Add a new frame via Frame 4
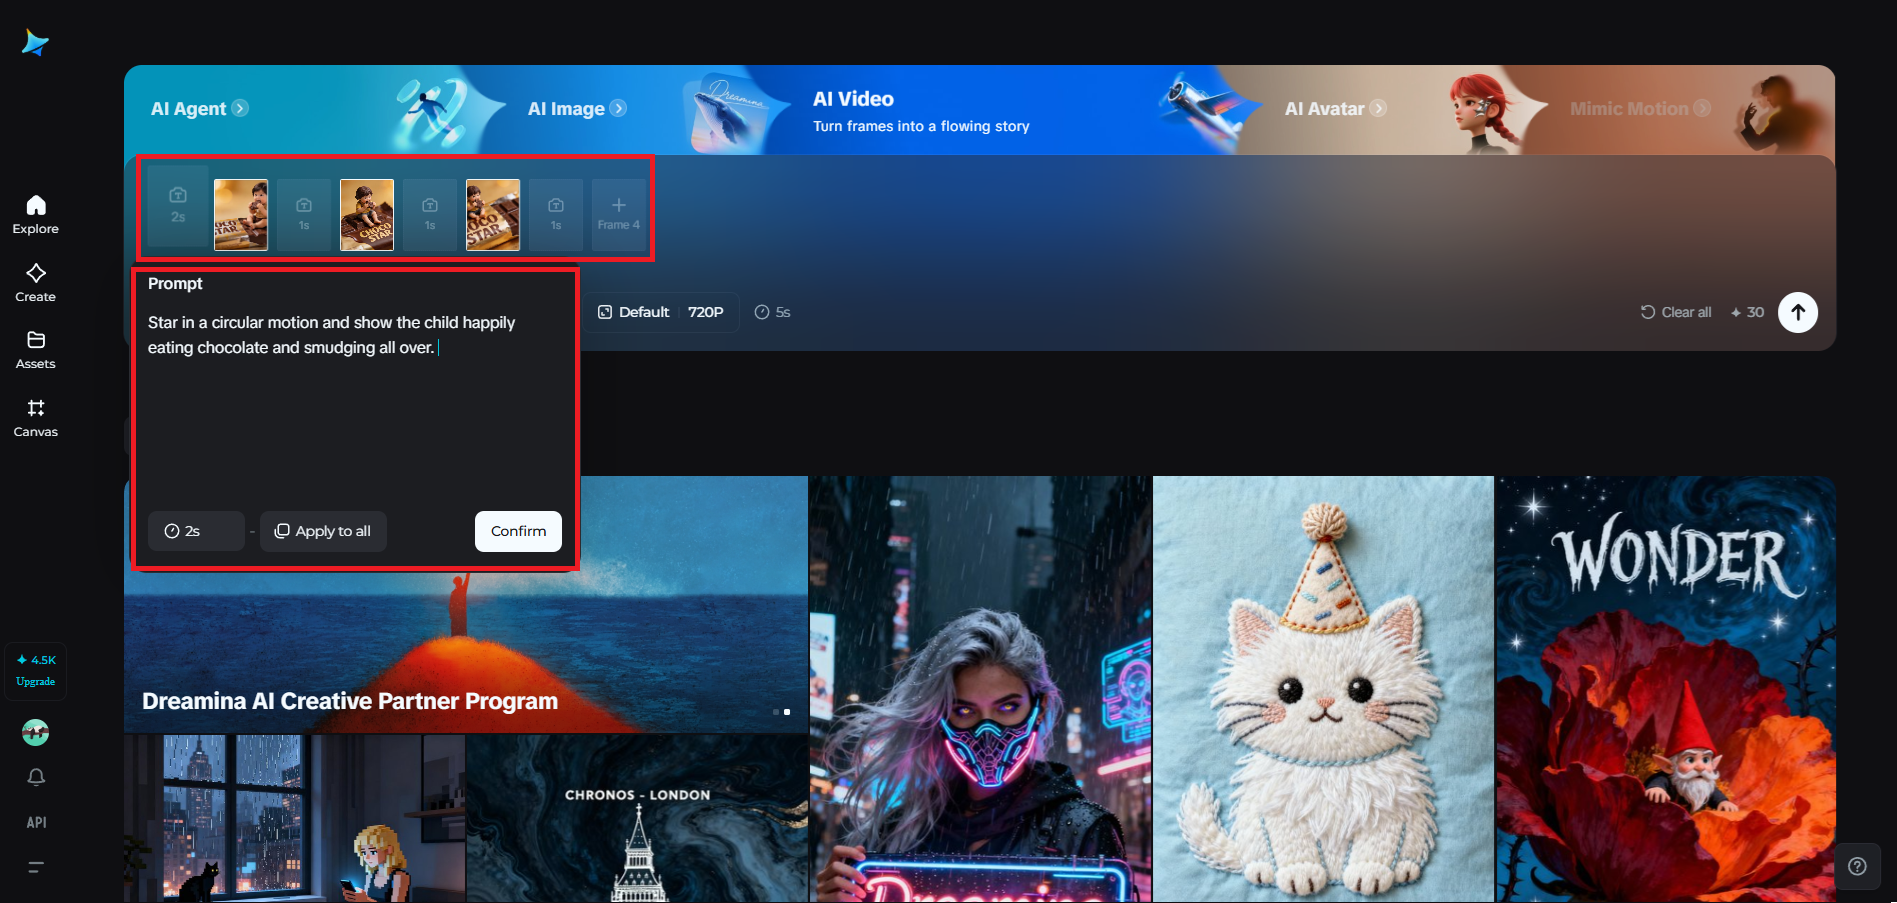 point(618,213)
